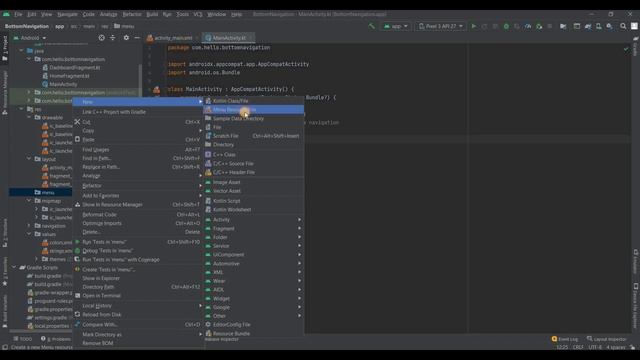
Task: Collapse the drawable folder in project tree
Action: [29, 118]
